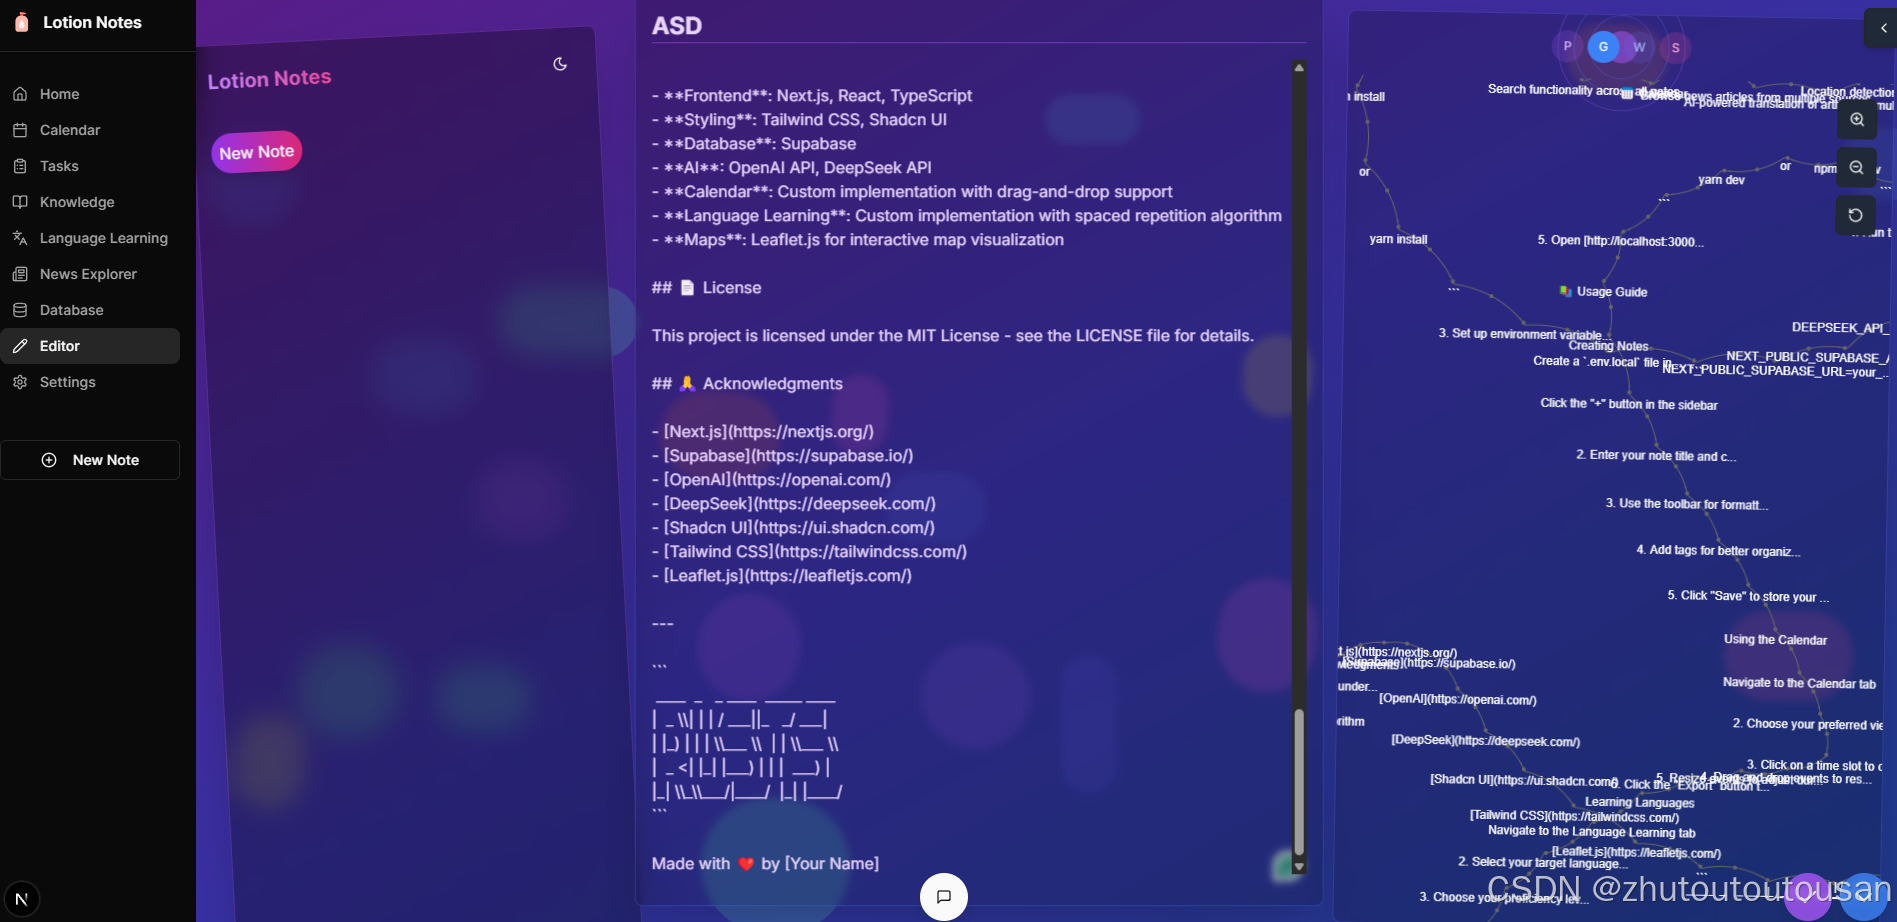This screenshot has width=1897, height=922.
Task: Click the Calendar icon in sidebar
Action: pos(20,130)
